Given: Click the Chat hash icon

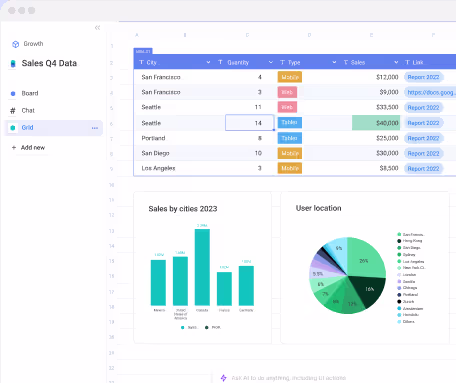Looking at the screenshot, I should click(x=13, y=110).
